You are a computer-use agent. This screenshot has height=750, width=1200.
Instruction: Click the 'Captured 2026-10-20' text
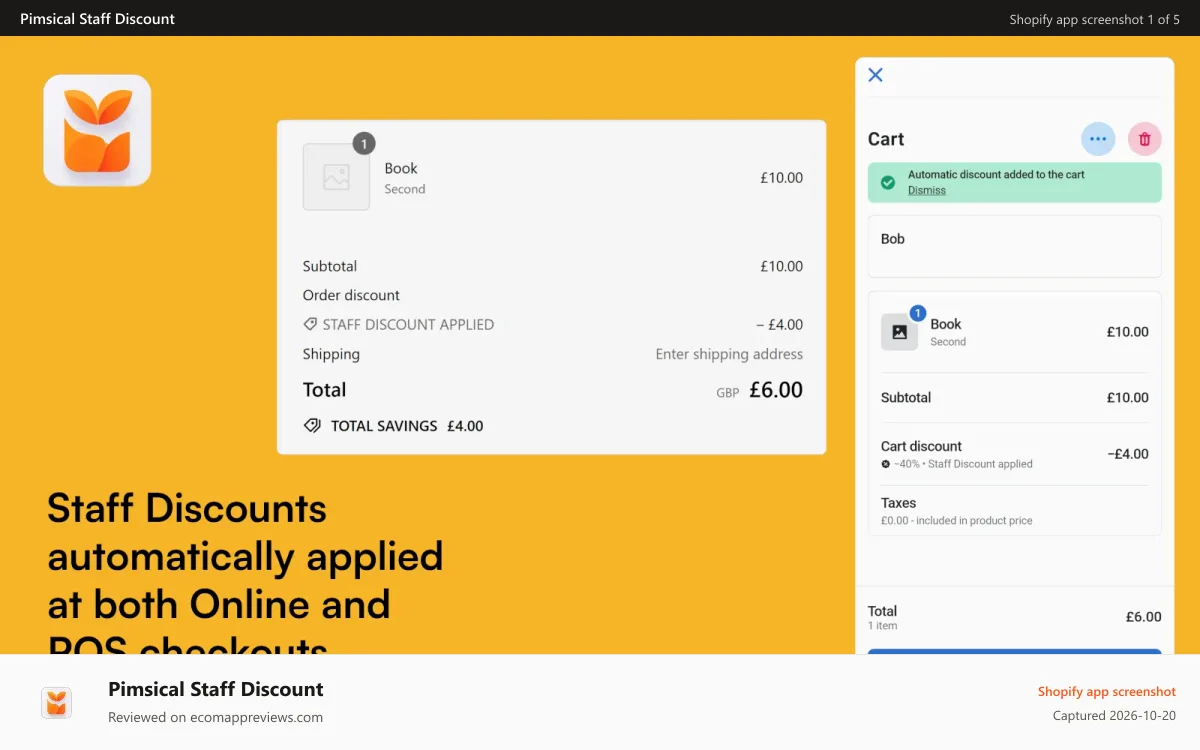1114,715
